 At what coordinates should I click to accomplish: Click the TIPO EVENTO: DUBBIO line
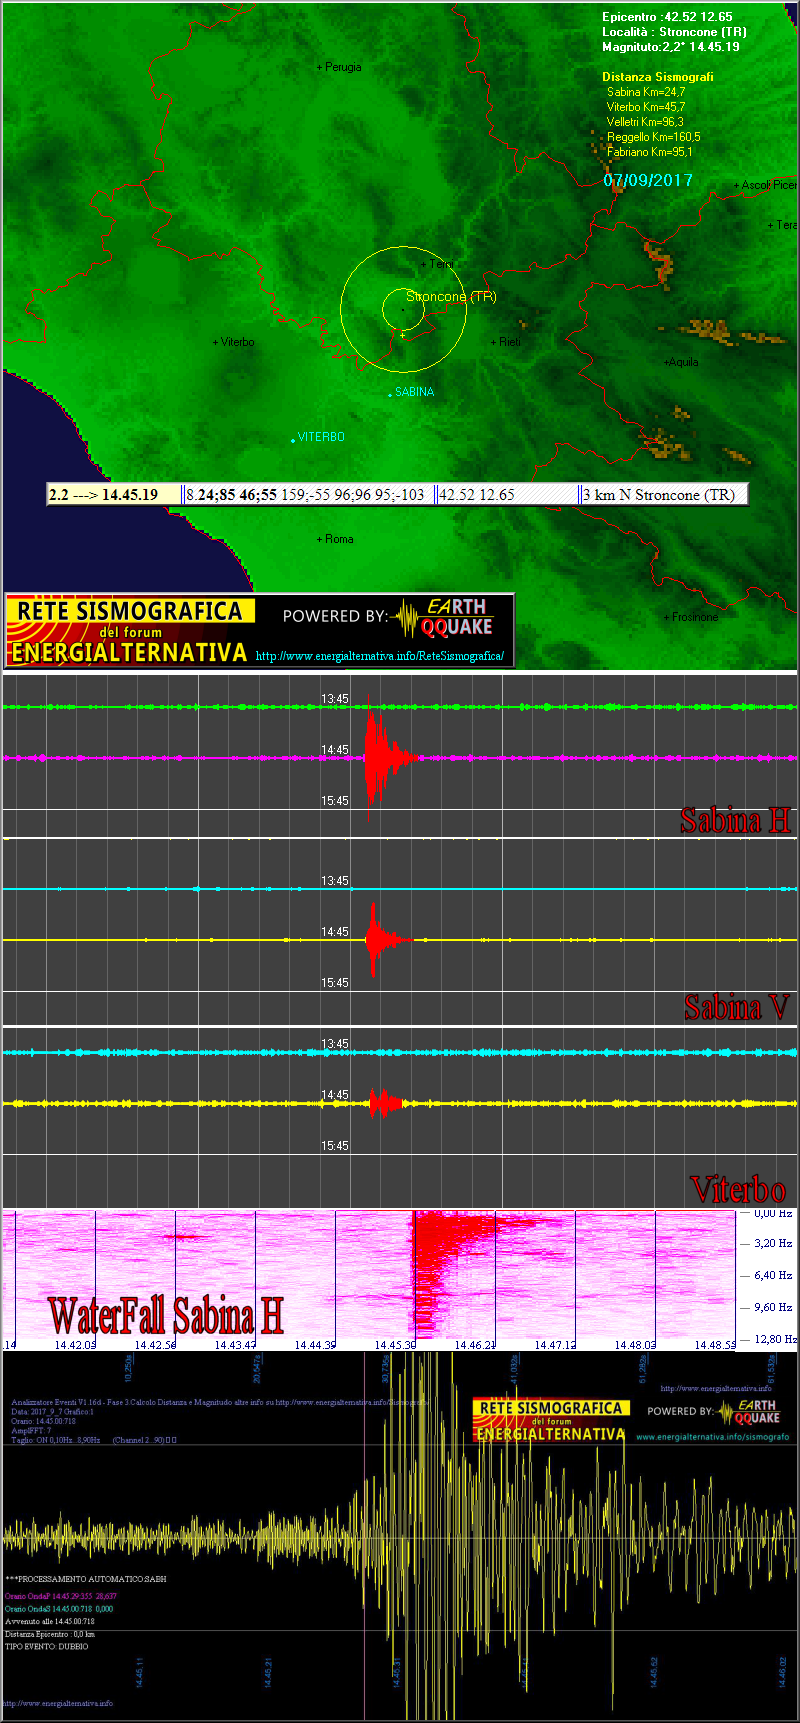46,1646
